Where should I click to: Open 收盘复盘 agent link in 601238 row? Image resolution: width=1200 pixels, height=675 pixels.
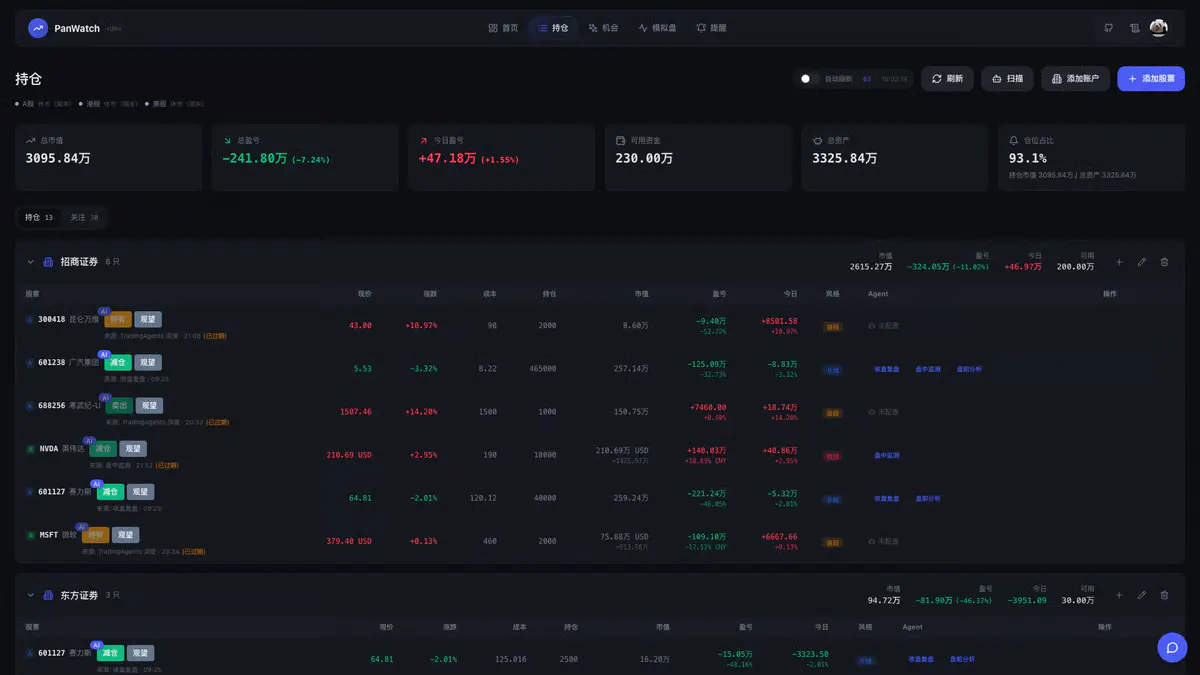[887, 369]
